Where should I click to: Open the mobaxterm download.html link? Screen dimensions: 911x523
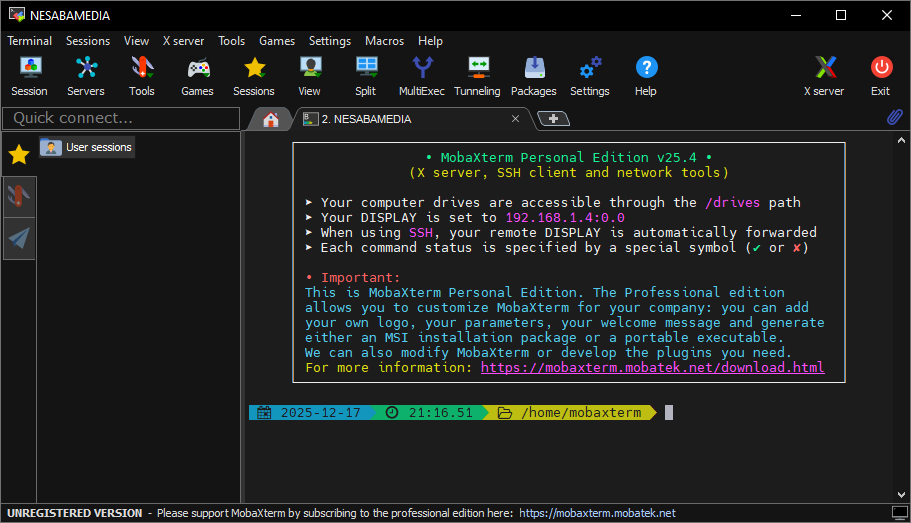(x=652, y=367)
